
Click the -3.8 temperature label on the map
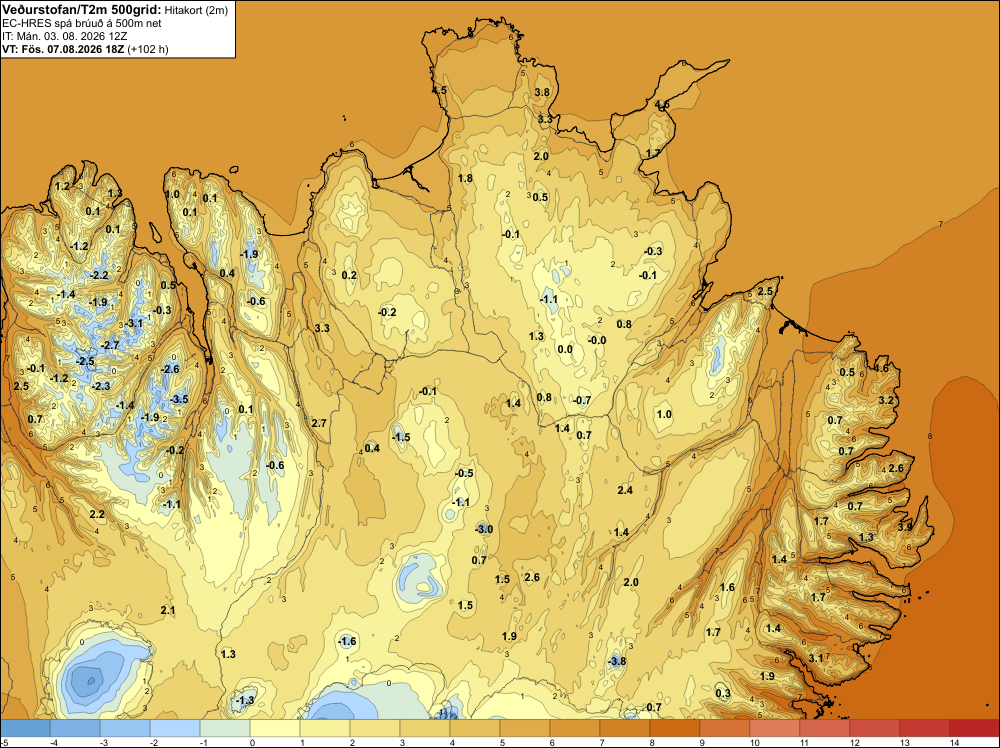(x=617, y=661)
